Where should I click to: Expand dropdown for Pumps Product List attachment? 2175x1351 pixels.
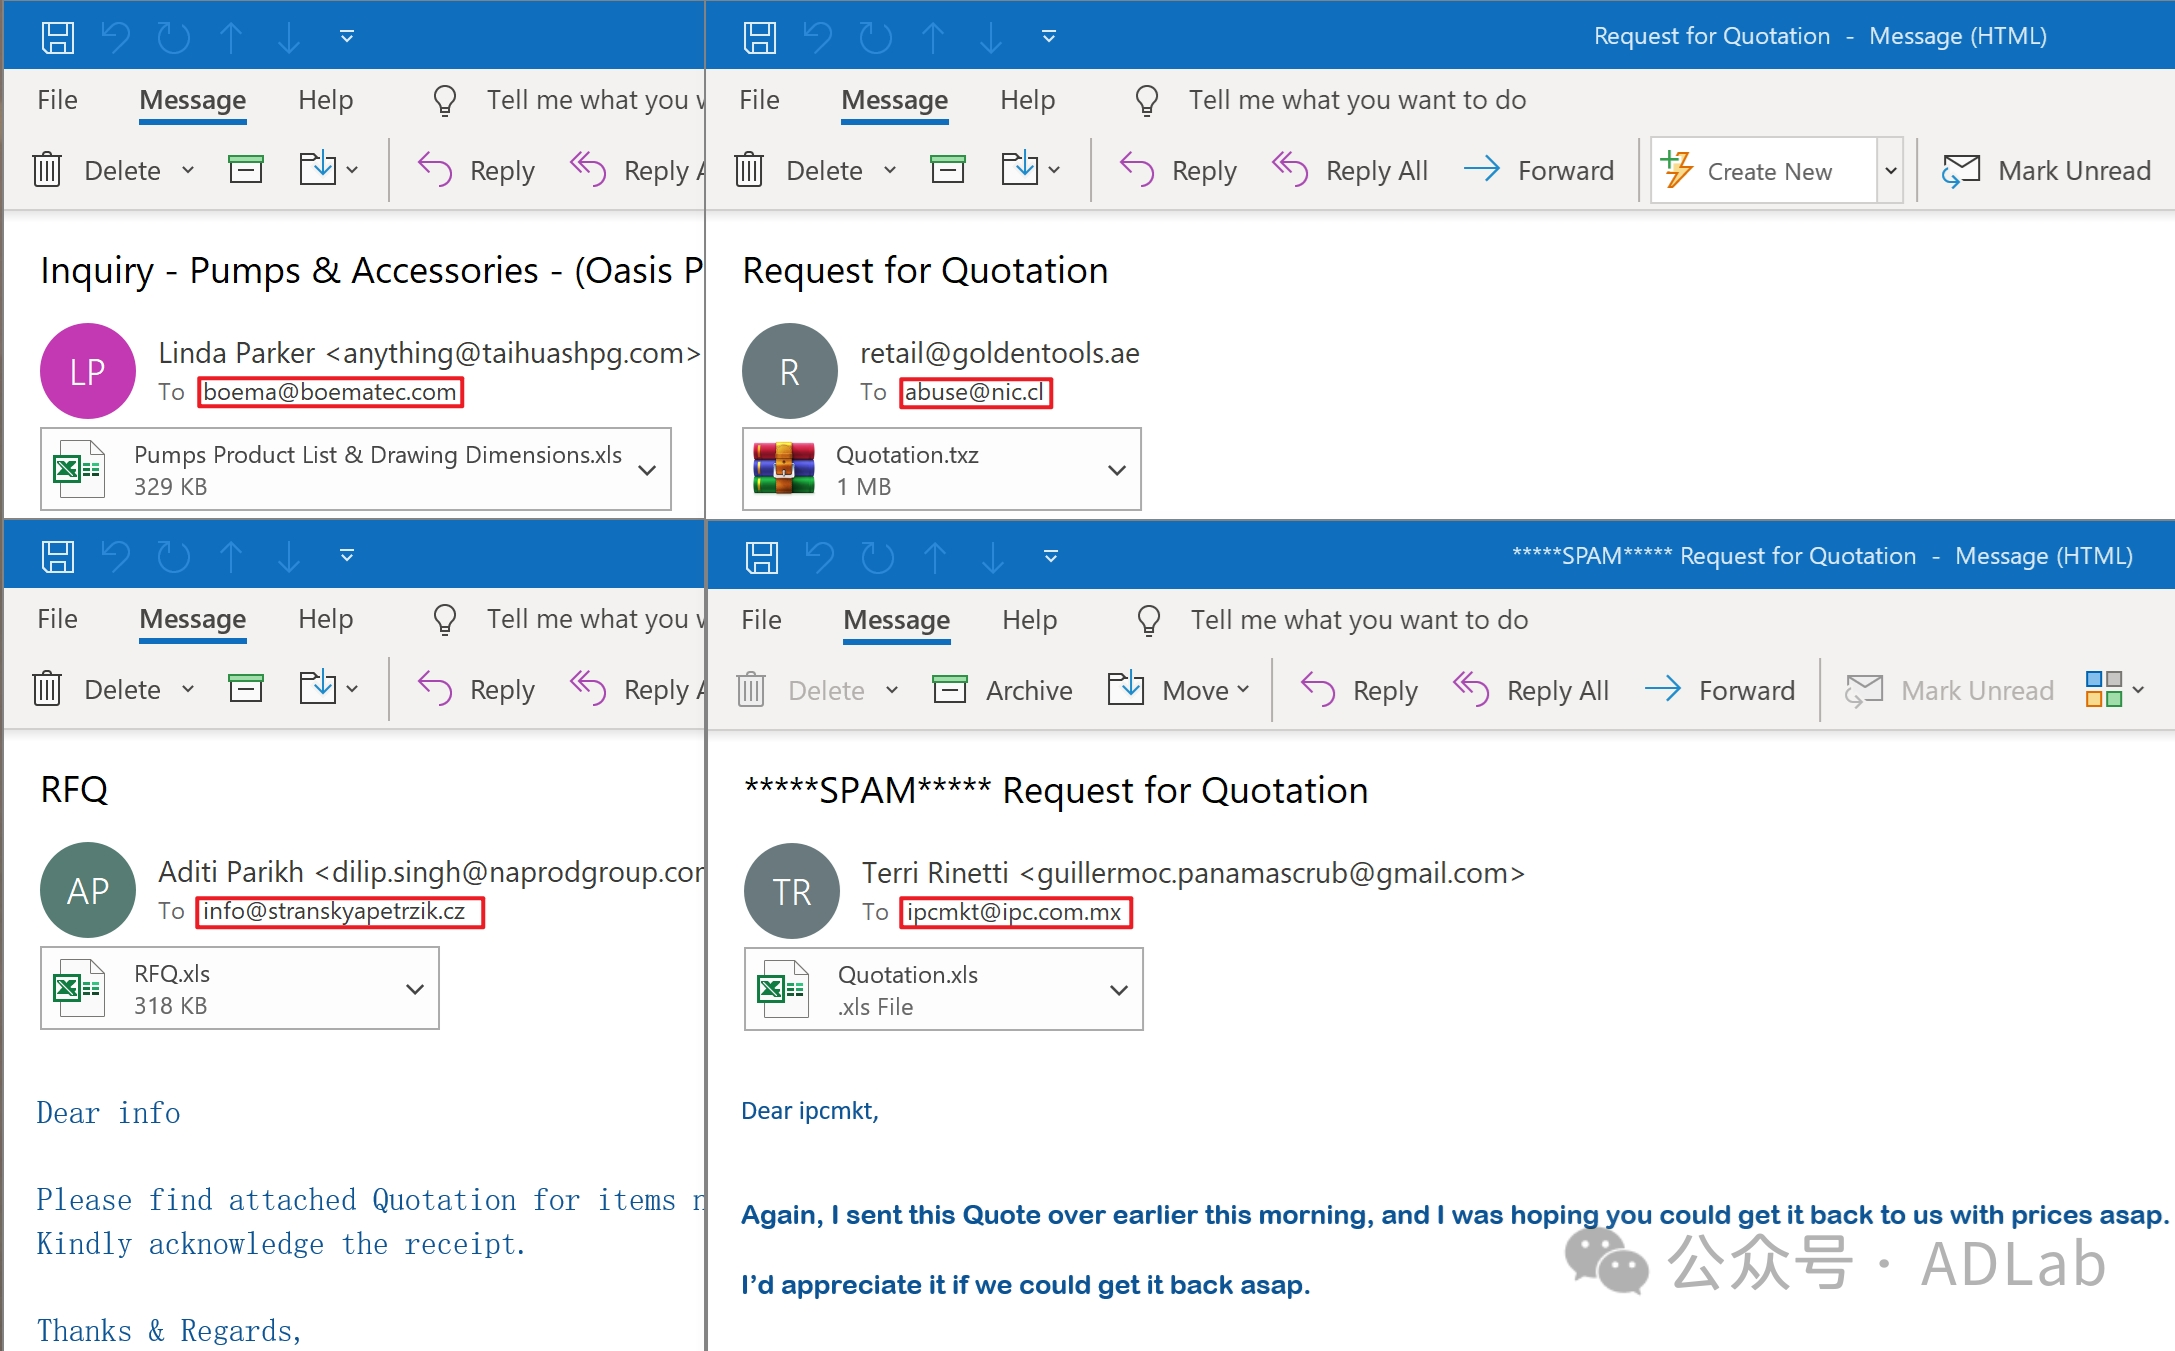point(647,470)
